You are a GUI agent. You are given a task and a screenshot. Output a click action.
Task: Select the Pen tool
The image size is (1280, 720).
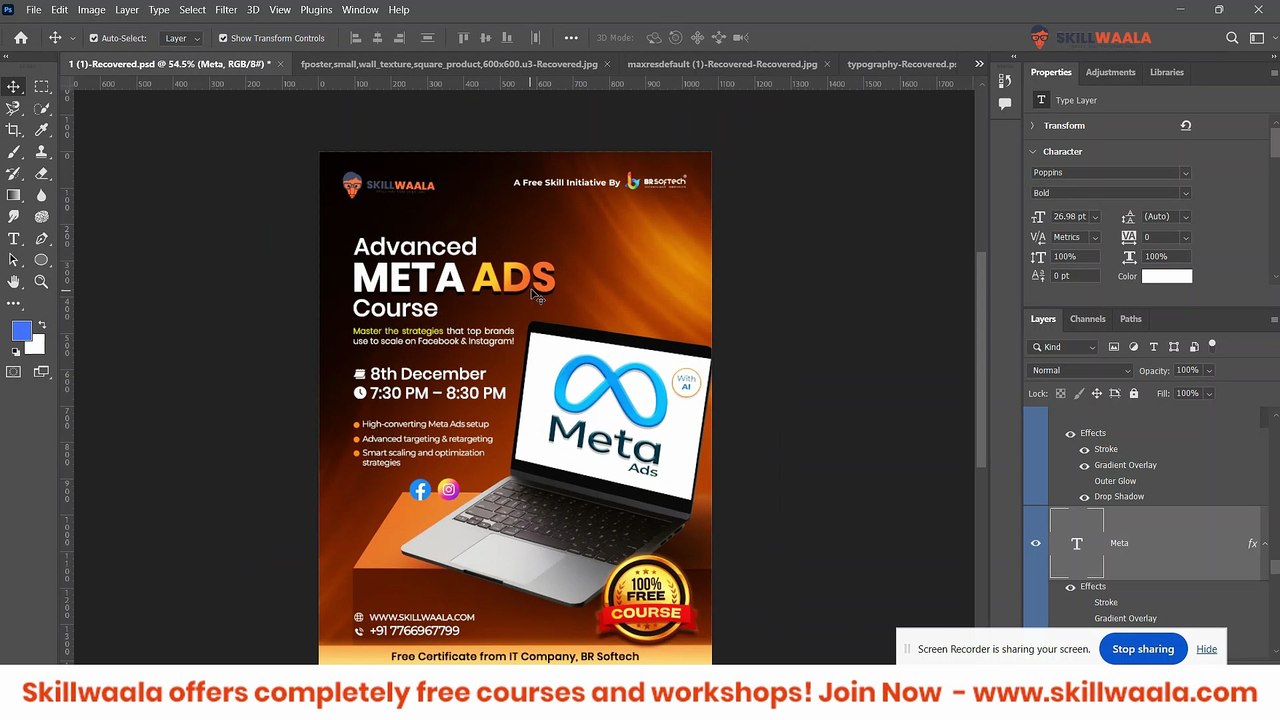click(x=41, y=239)
